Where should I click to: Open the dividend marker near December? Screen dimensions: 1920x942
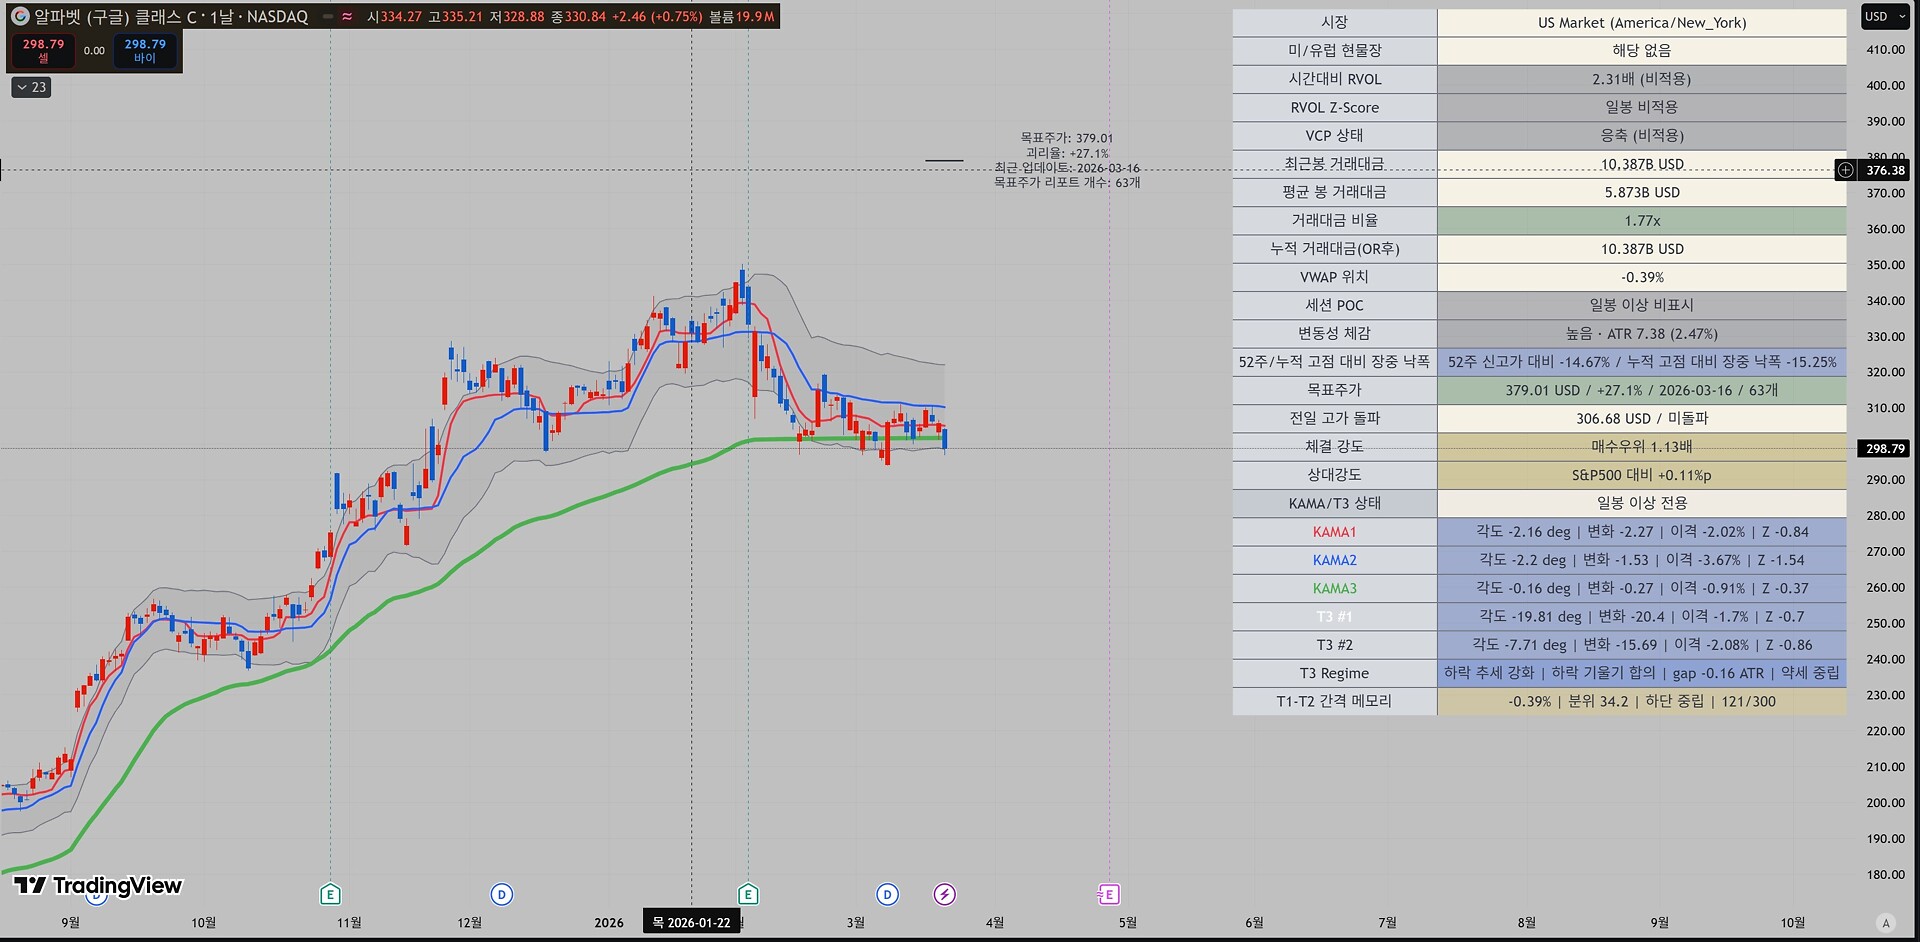point(502,894)
